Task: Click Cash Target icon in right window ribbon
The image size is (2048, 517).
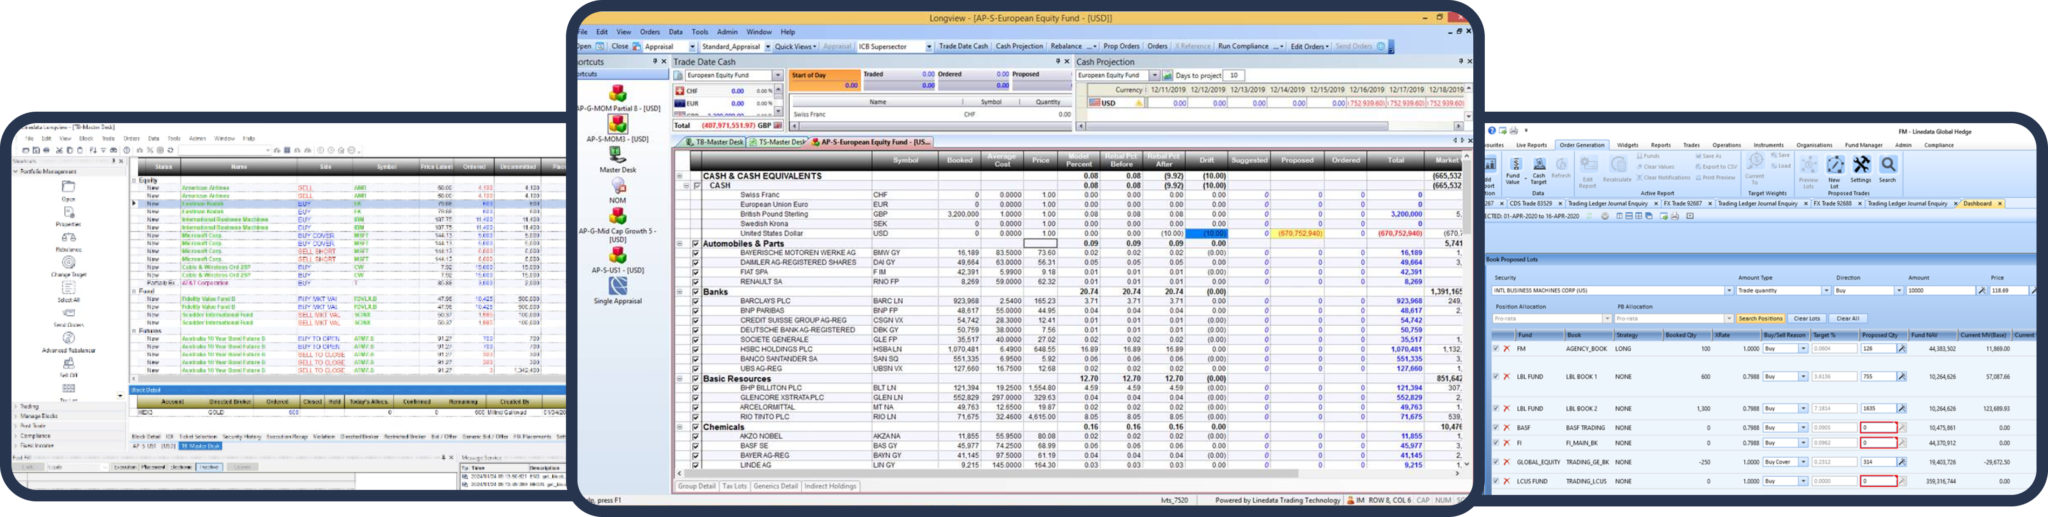Action: [x=1538, y=165]
